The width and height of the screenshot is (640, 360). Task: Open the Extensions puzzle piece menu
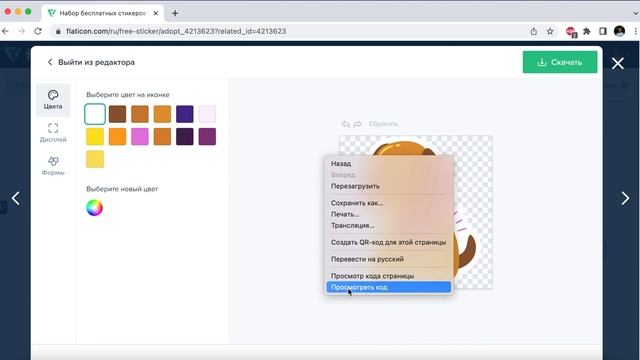pyautogui.click(x=587, y=31)
